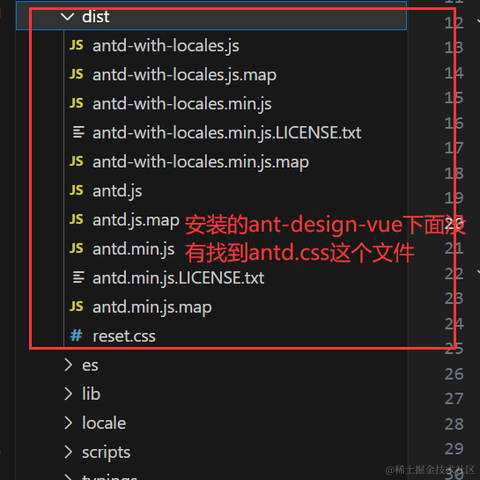Open antd.js.map file
Image resolution: width=480 pixels, height=480 pixels.
pyautogui.click(x=136, y=220)
